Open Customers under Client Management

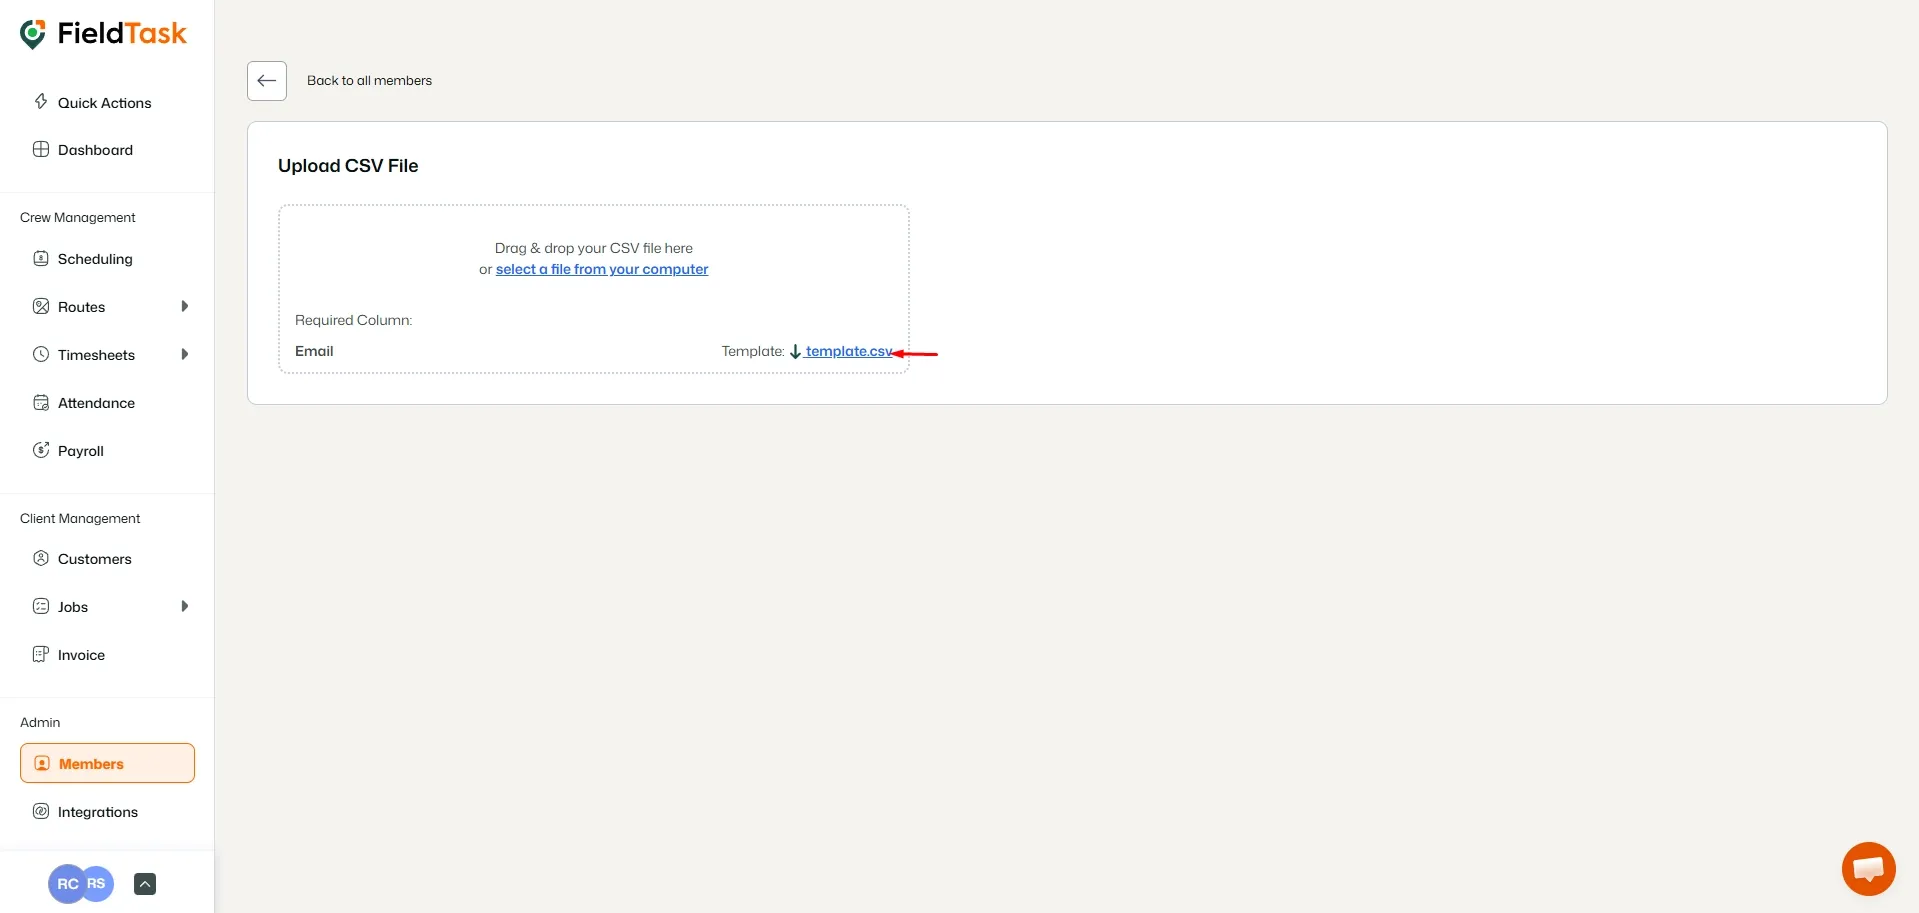coord(94,558)
